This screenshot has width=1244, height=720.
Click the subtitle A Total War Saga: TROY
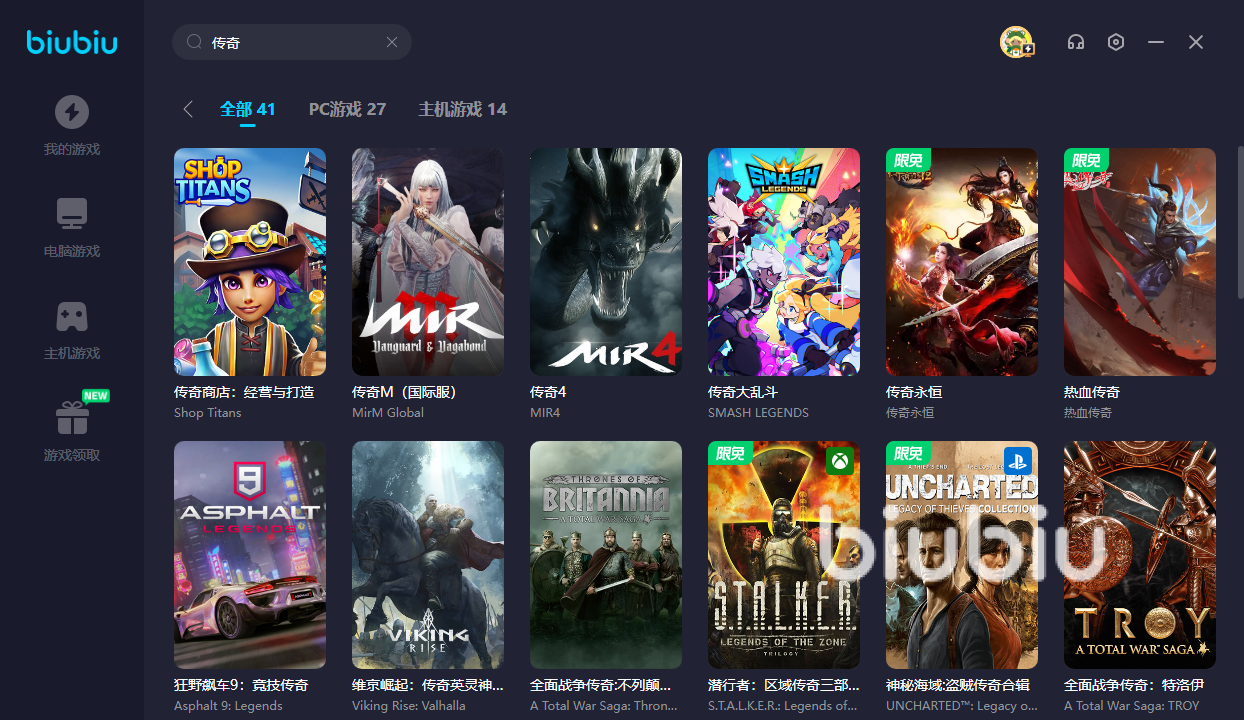(x=1131, y=706)
